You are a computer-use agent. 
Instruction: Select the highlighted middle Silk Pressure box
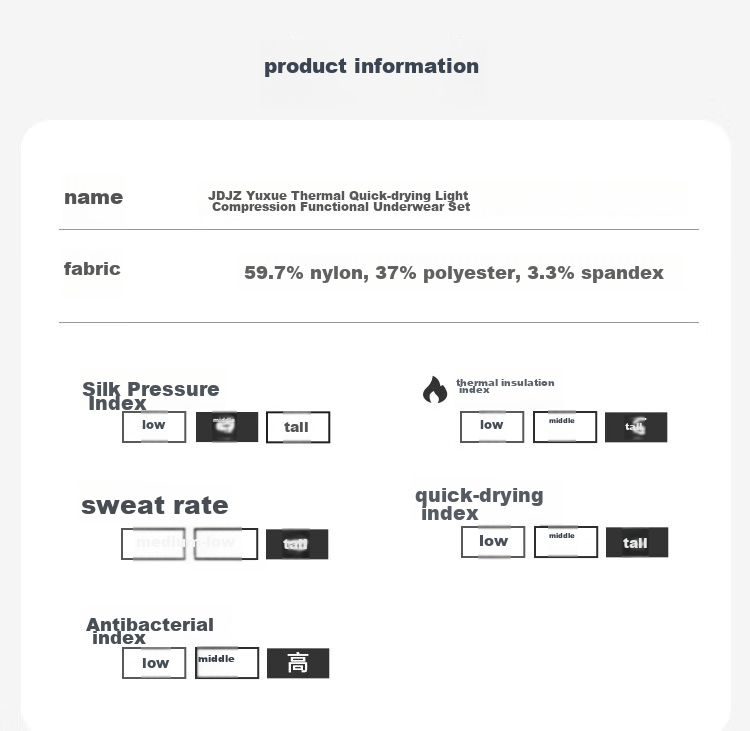coord(227,427)
